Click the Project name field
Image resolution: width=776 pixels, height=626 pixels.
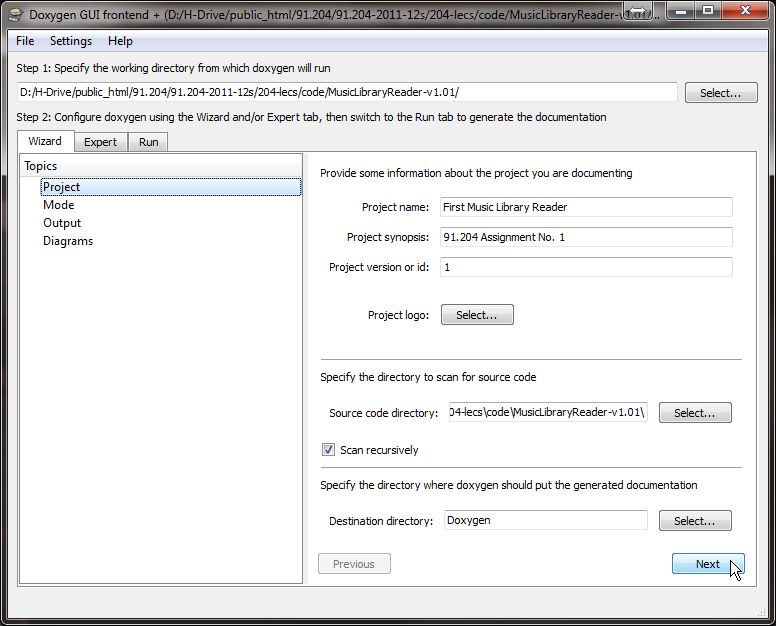586,207
